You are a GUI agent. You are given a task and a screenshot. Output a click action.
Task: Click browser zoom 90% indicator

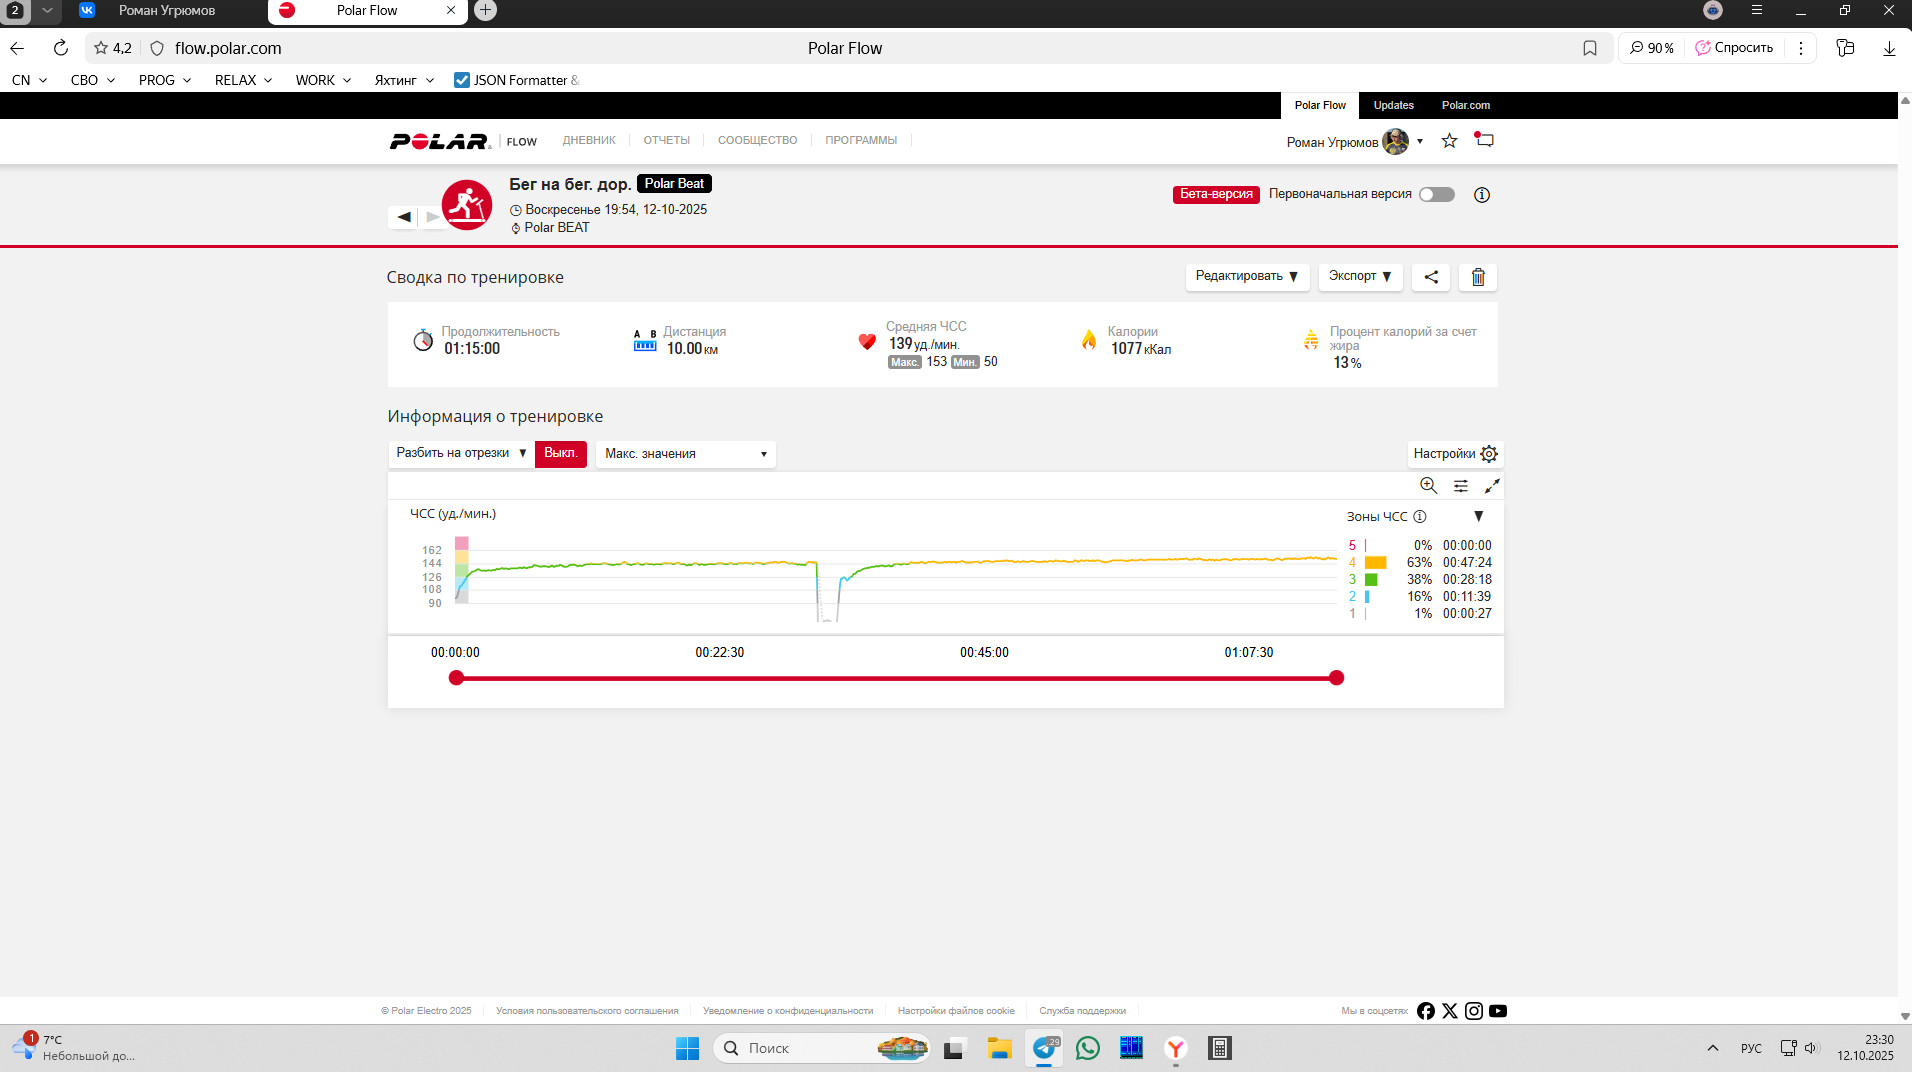(1652, 48)
